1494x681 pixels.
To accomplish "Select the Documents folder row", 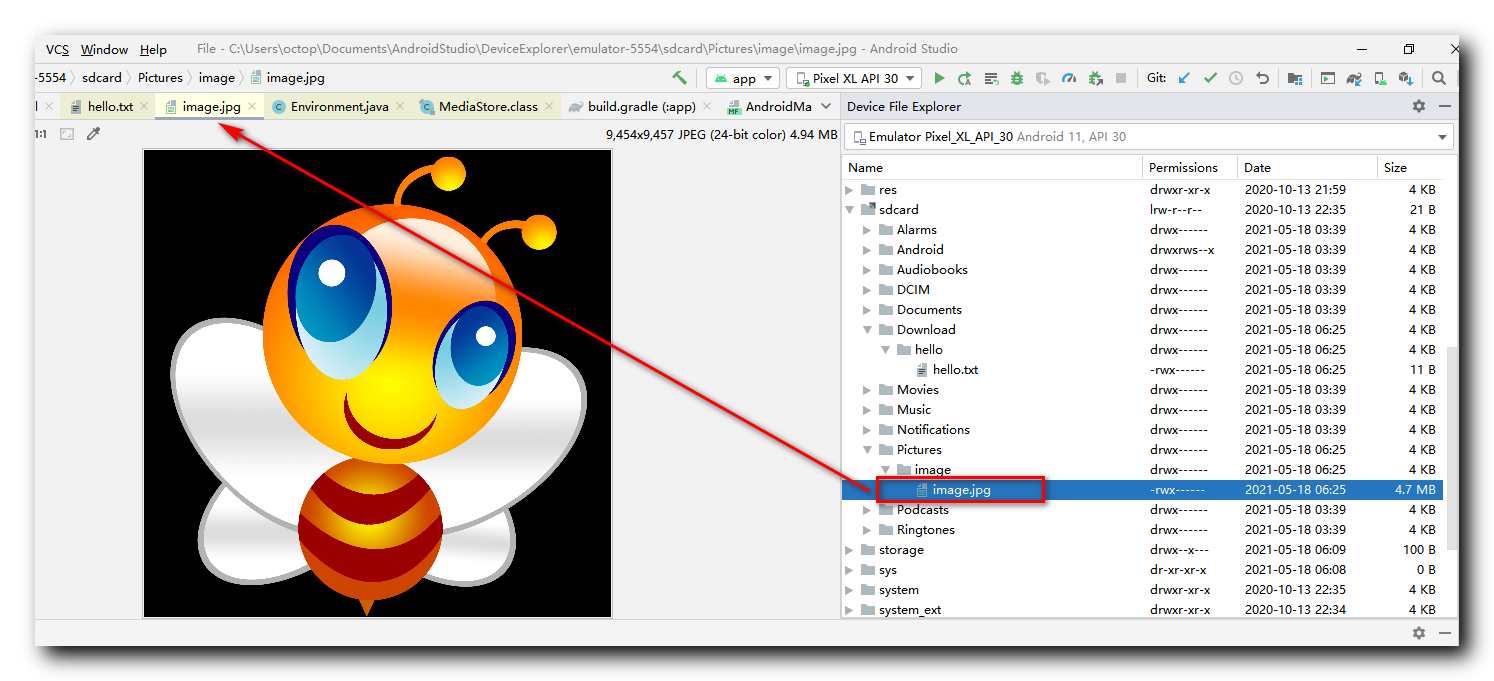I will (x=1142, y=310).
